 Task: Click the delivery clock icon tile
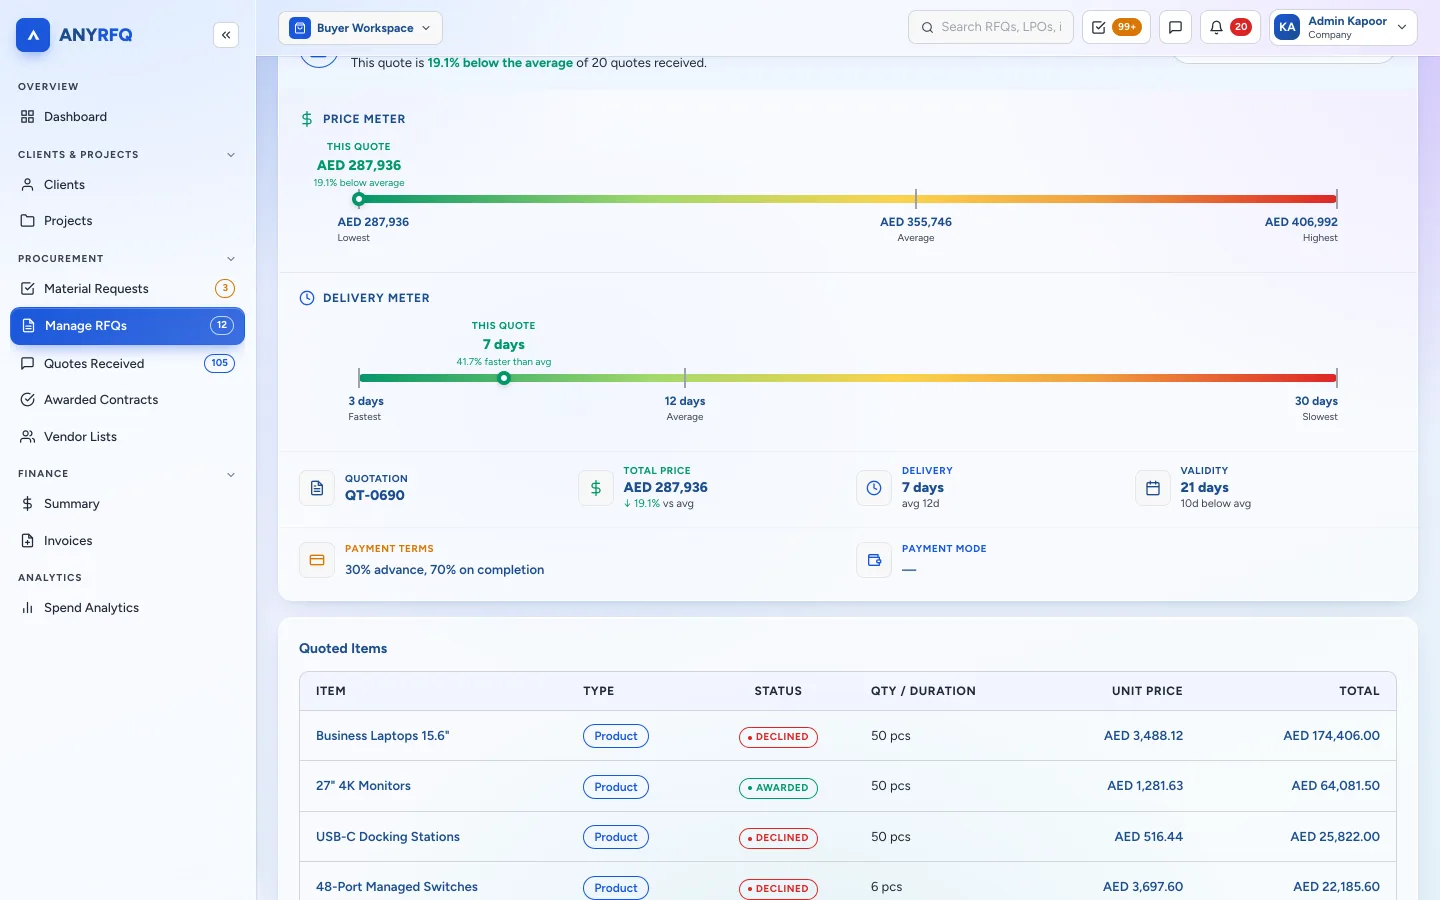(x=874, y=488)
